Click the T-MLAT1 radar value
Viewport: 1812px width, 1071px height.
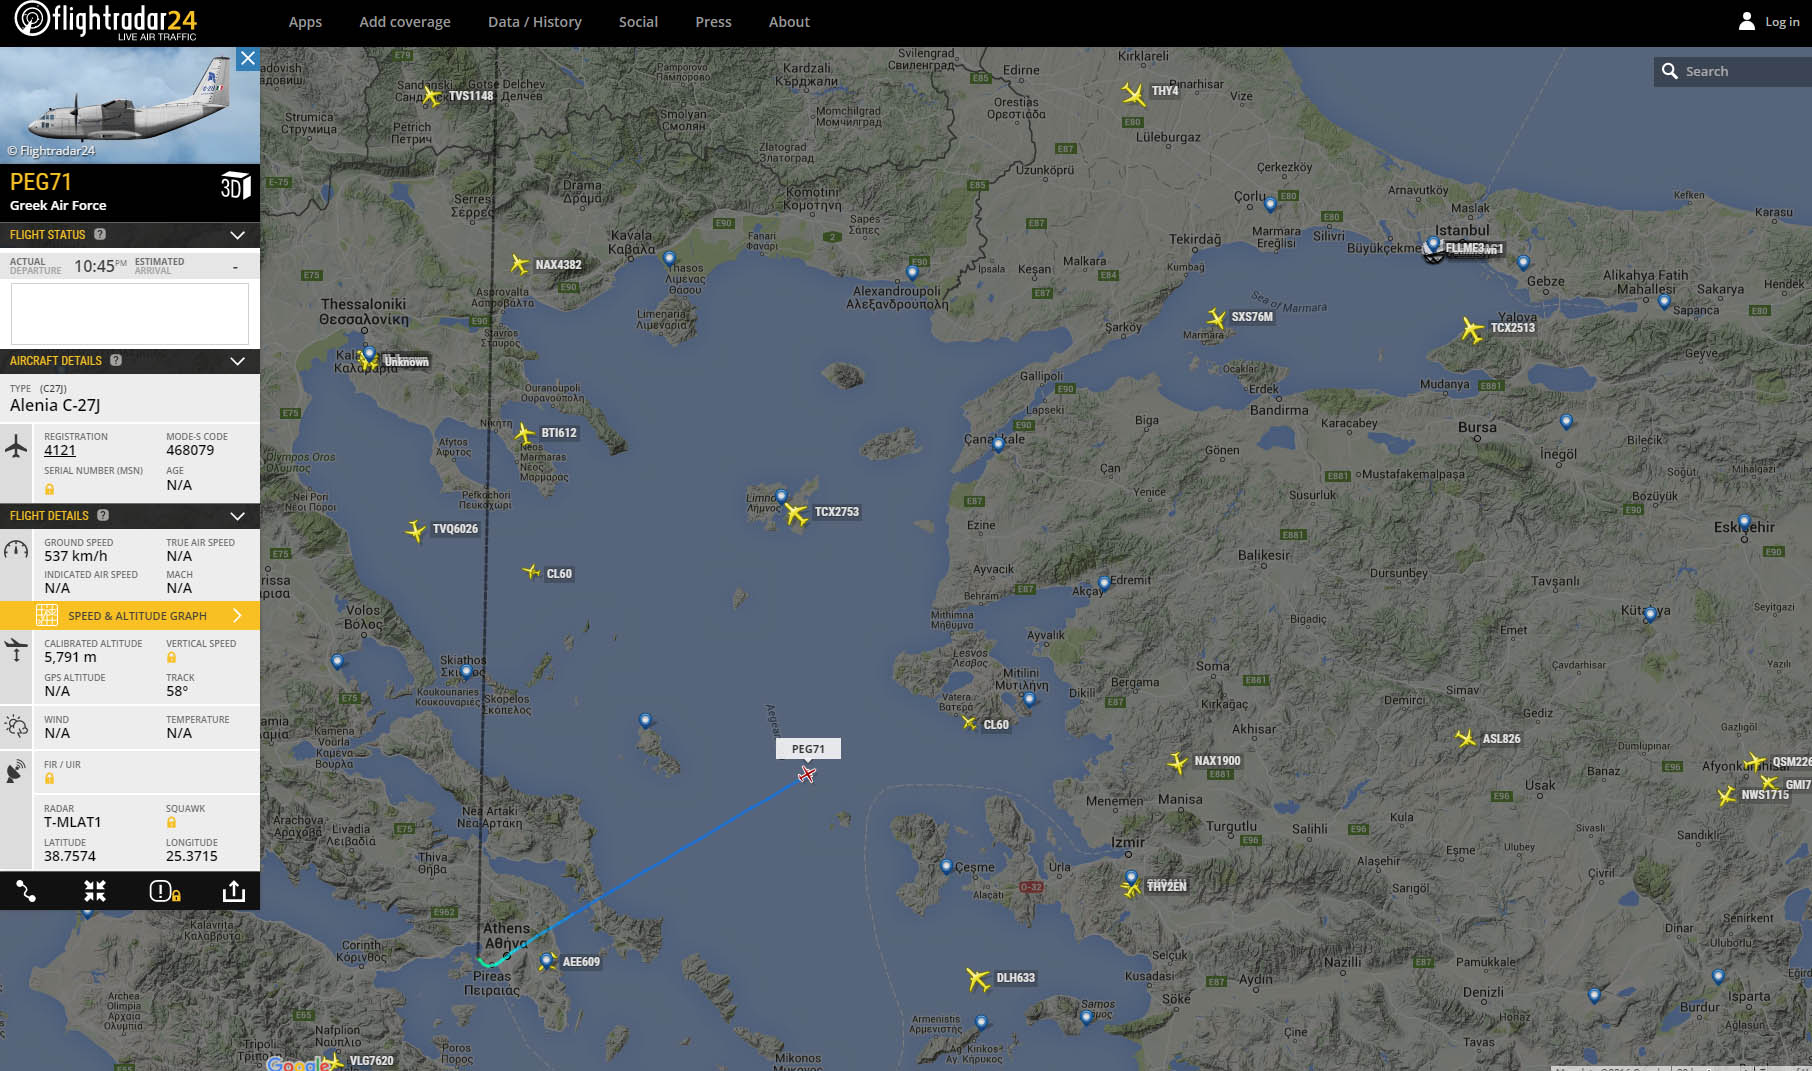tap(73, 822)
